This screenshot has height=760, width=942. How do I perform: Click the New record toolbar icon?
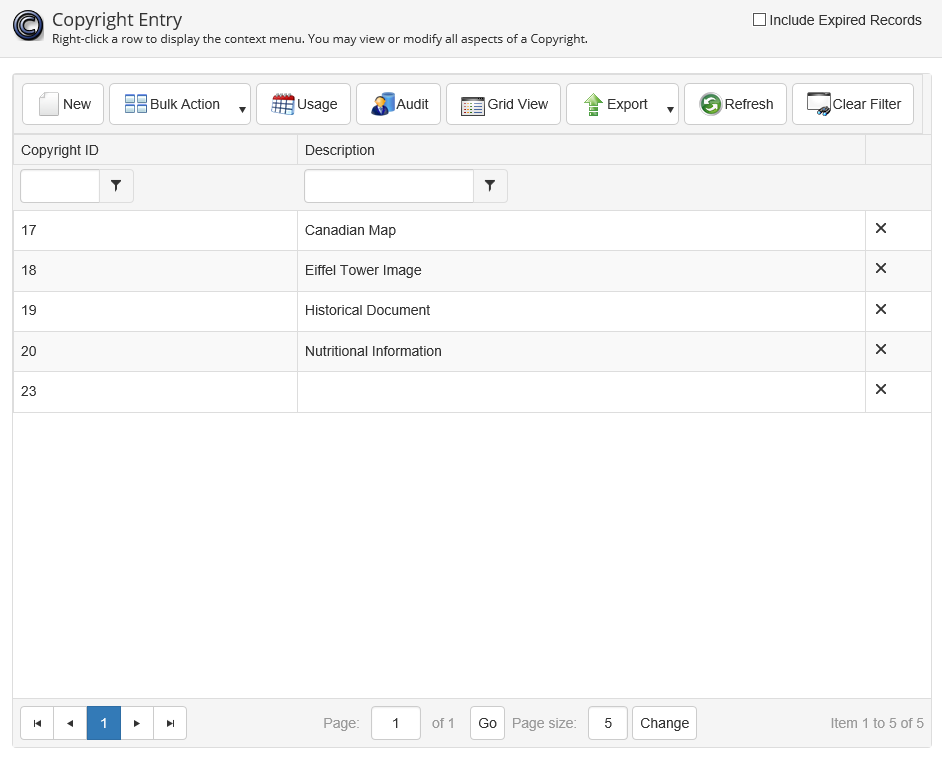coord(49,104)
